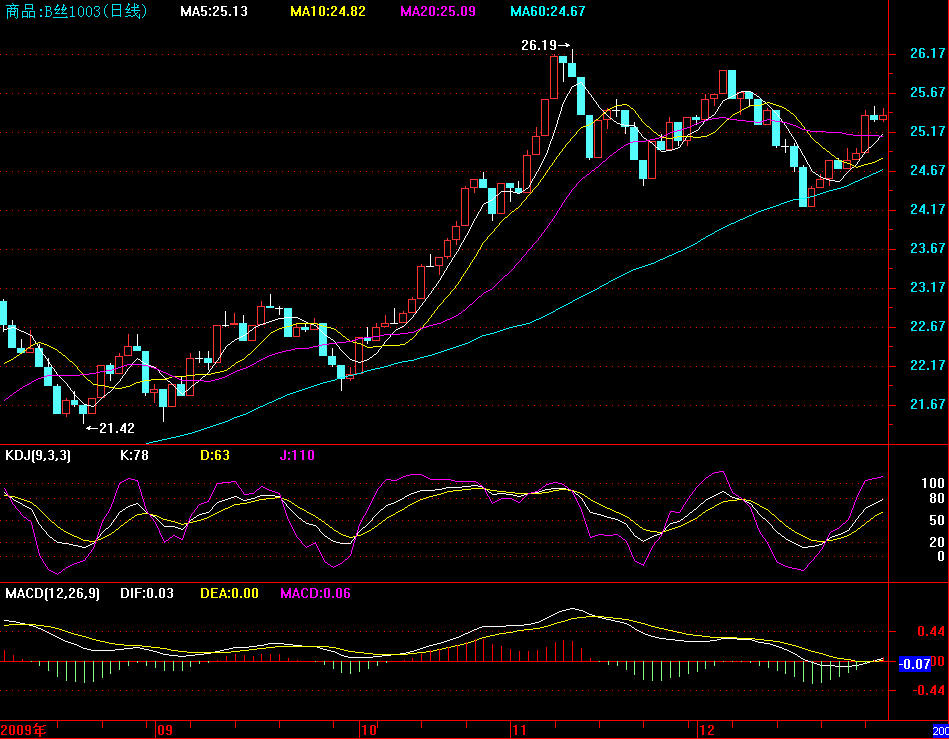The height and width of the screenshot is (739, 949).
Task: Open the KDJ(9,3,3) indicator settings label
Action: coord(38,456)
